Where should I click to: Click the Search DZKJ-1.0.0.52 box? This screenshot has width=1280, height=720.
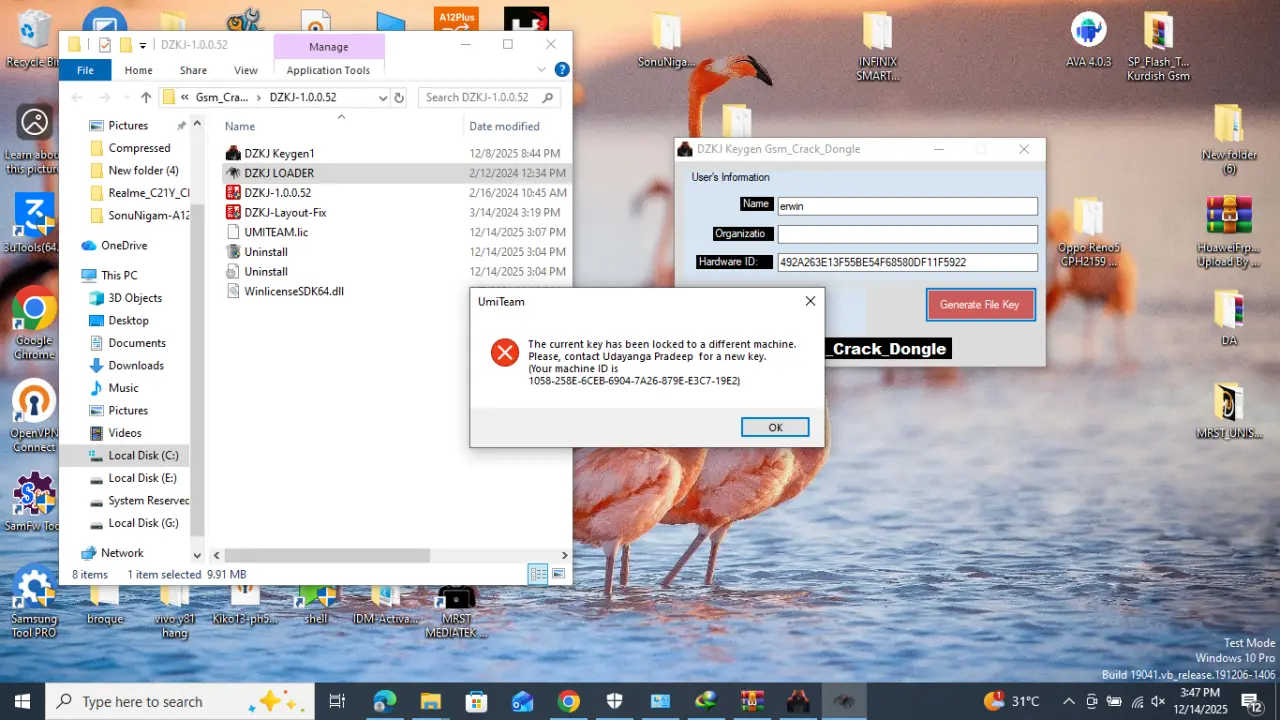pyautogui.click(x=489, y=97)
